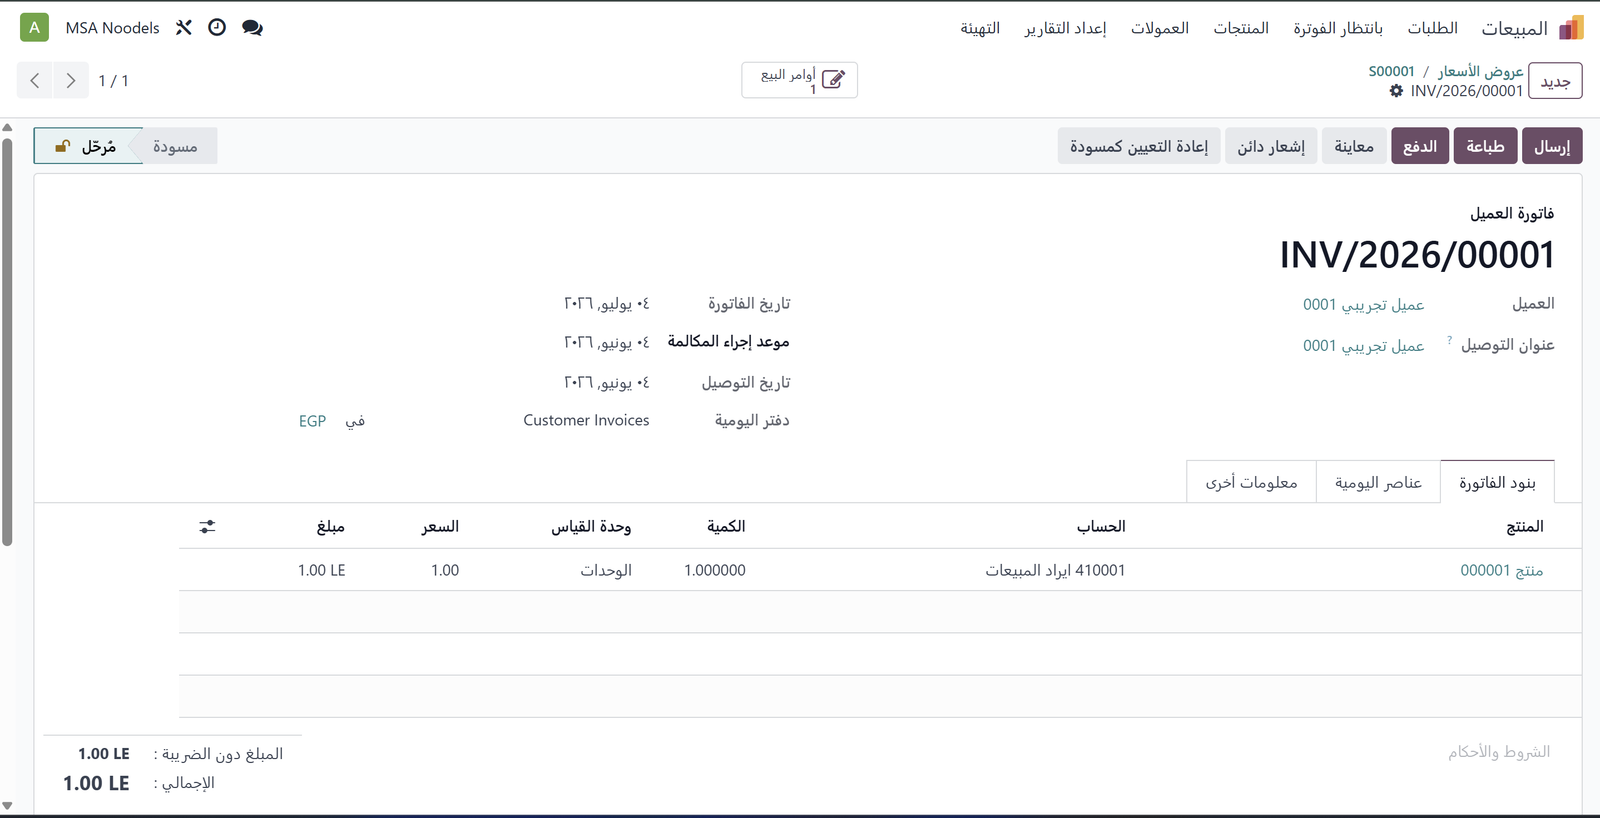Click the إشعار دائن credit note button
The width and height of the screenshot is (1600, 818).
click(x=1271, y=146)
